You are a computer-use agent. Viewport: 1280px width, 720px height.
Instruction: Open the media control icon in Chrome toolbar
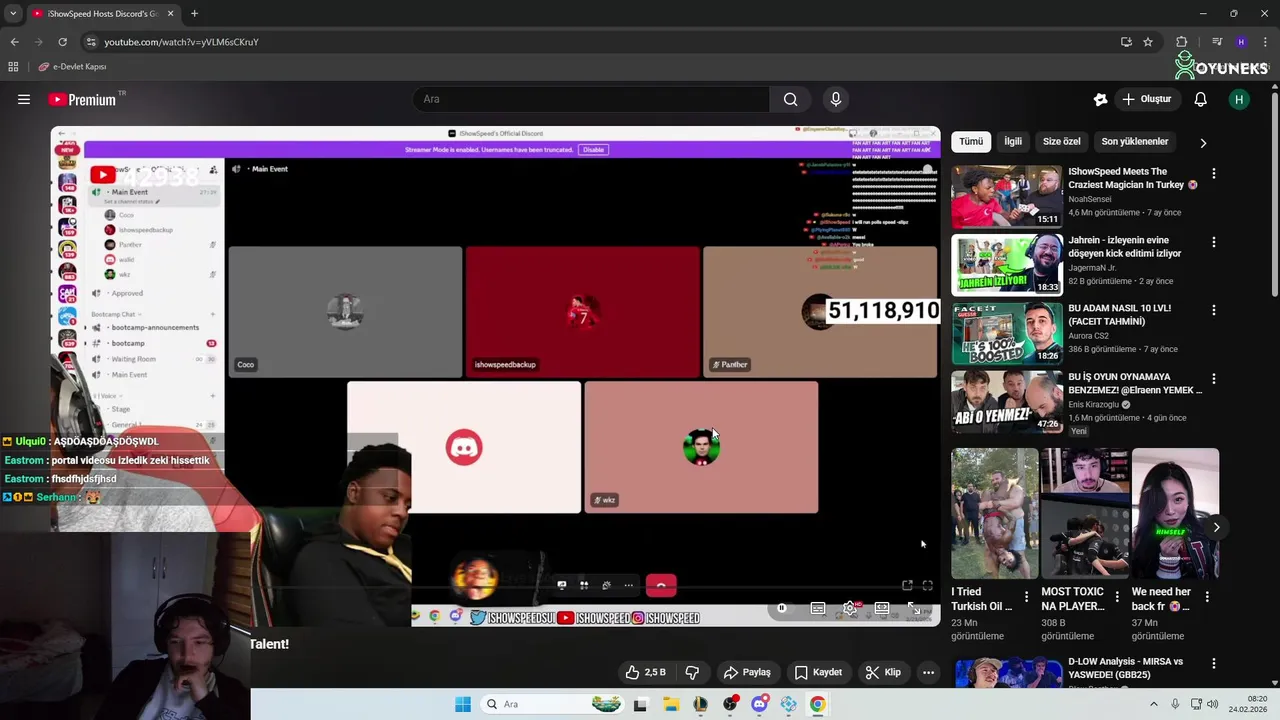pos(1217,42)
